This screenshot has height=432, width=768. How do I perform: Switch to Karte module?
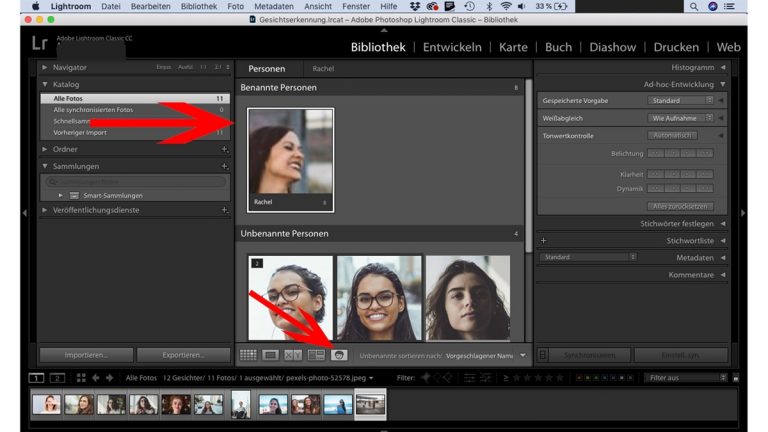pos(513,47)
